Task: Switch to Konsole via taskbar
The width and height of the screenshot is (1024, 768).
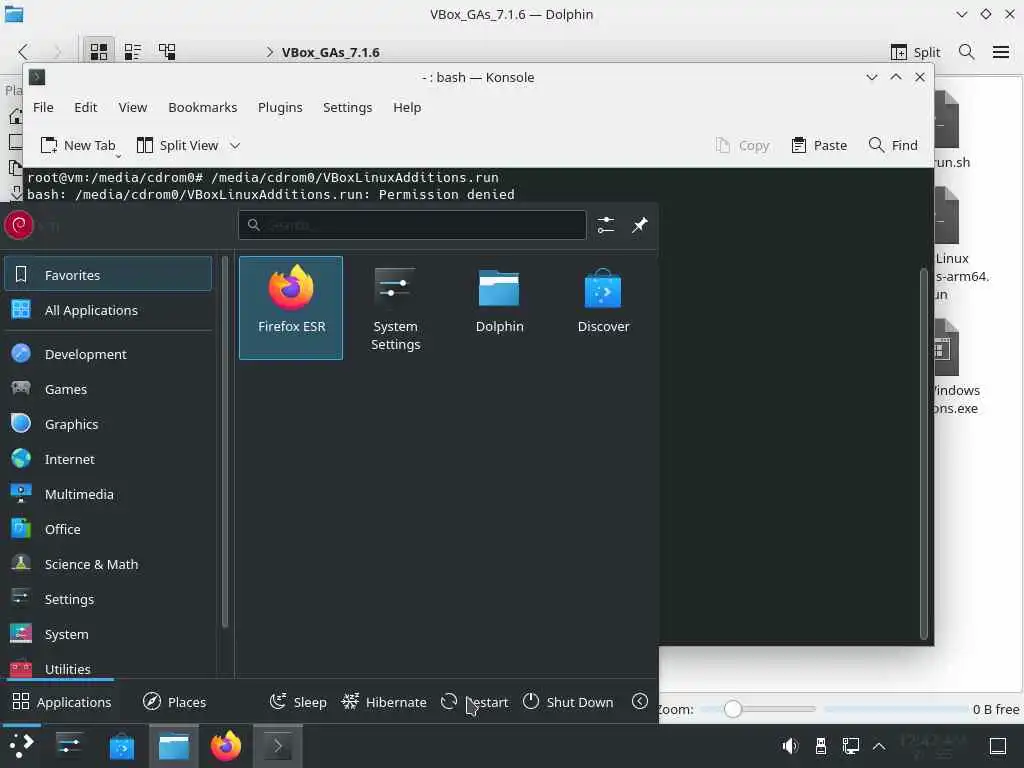Action: (x=278, y=745)
